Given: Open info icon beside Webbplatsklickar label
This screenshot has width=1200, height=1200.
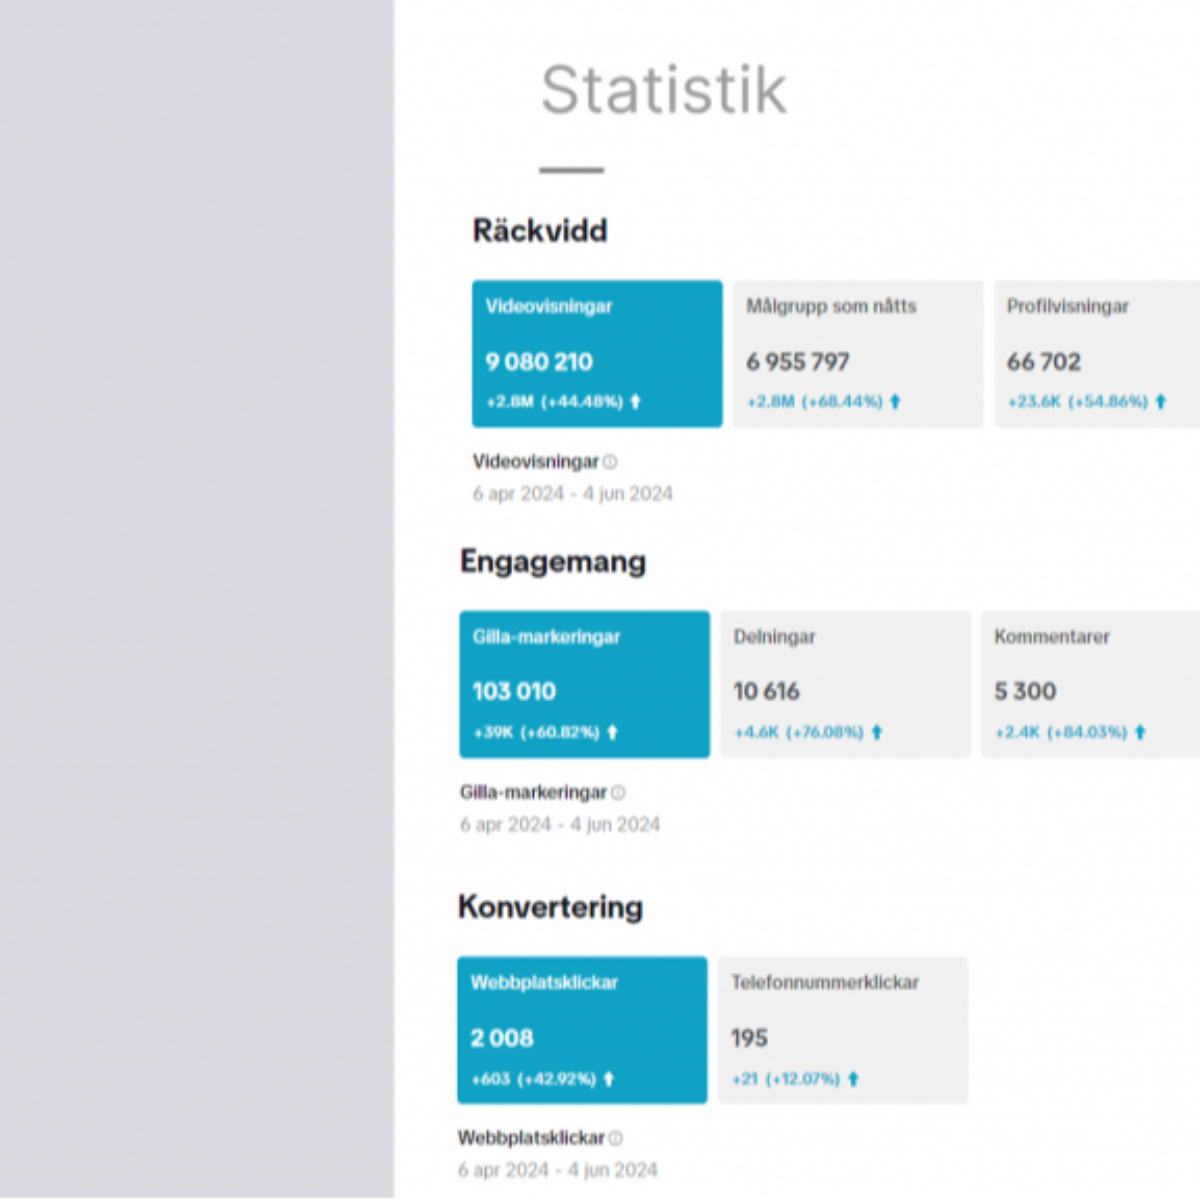Looking at the screenshot, I should pyautogui.click(x=616, y=1138).
